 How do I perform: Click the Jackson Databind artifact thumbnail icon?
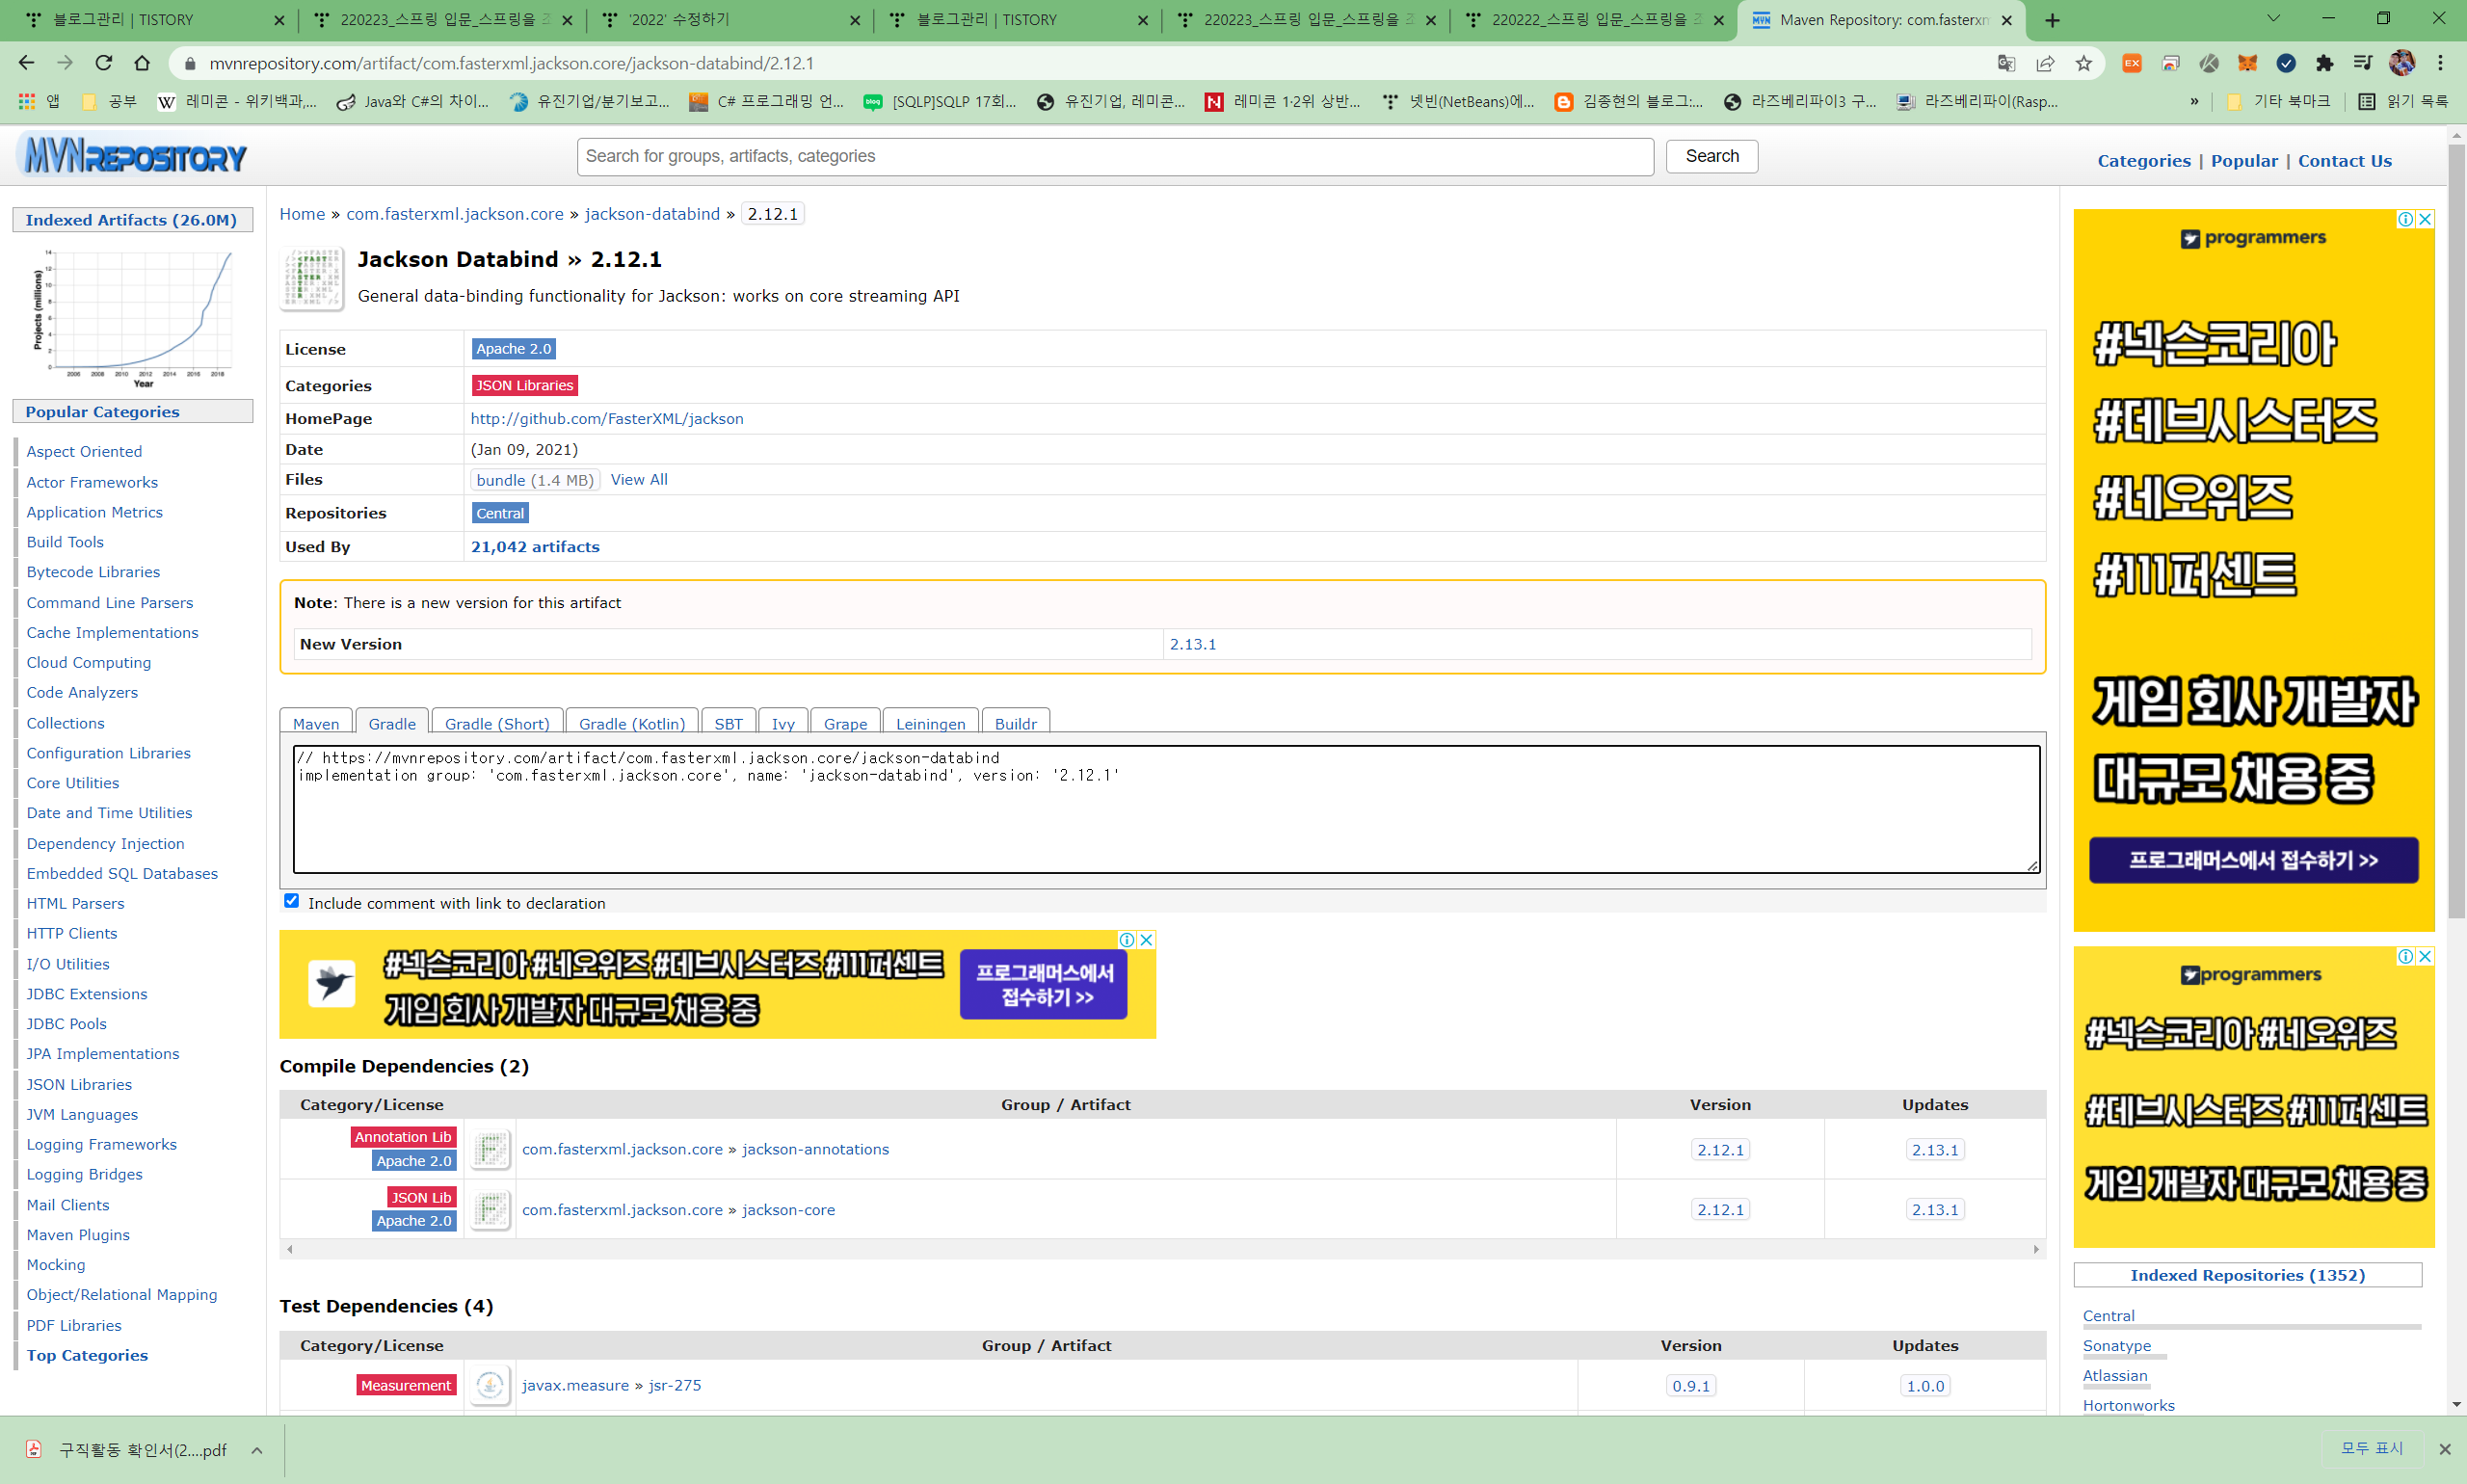[x=312, y=279]
